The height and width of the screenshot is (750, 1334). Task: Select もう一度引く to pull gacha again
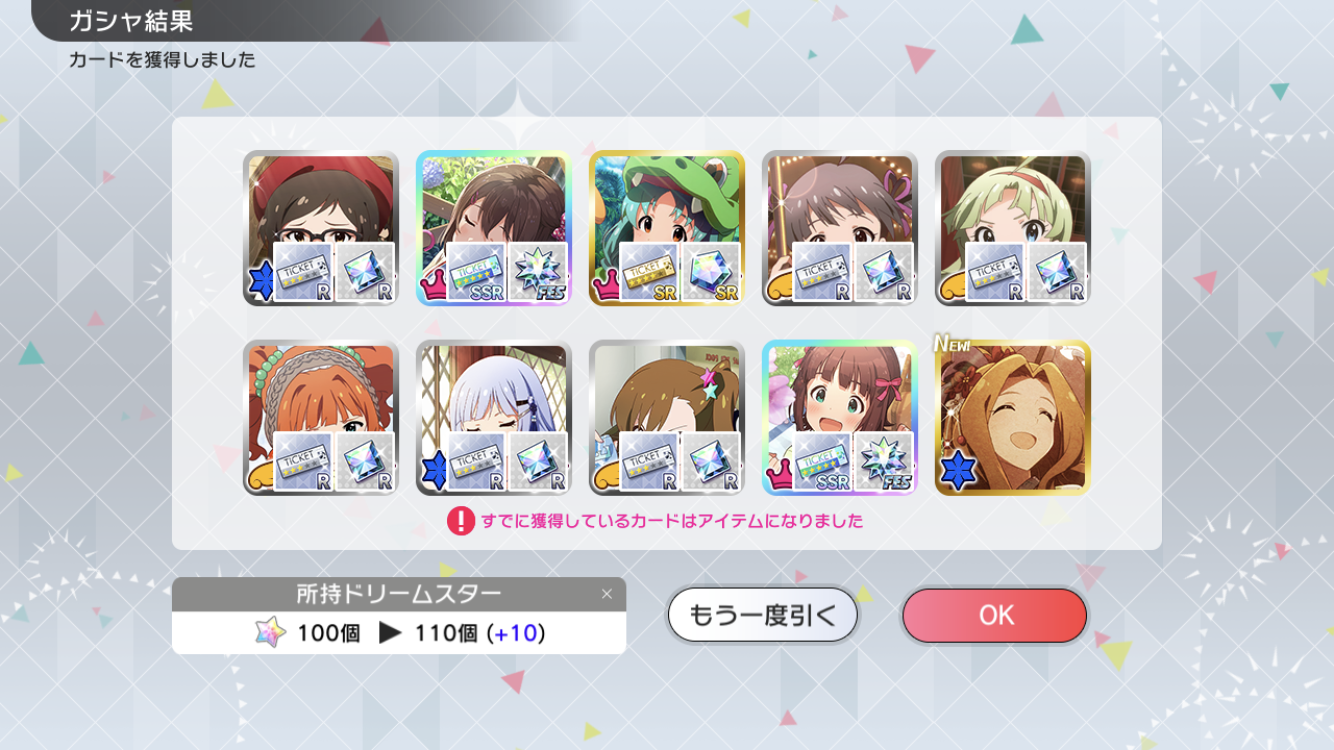(x=763, y=614)
